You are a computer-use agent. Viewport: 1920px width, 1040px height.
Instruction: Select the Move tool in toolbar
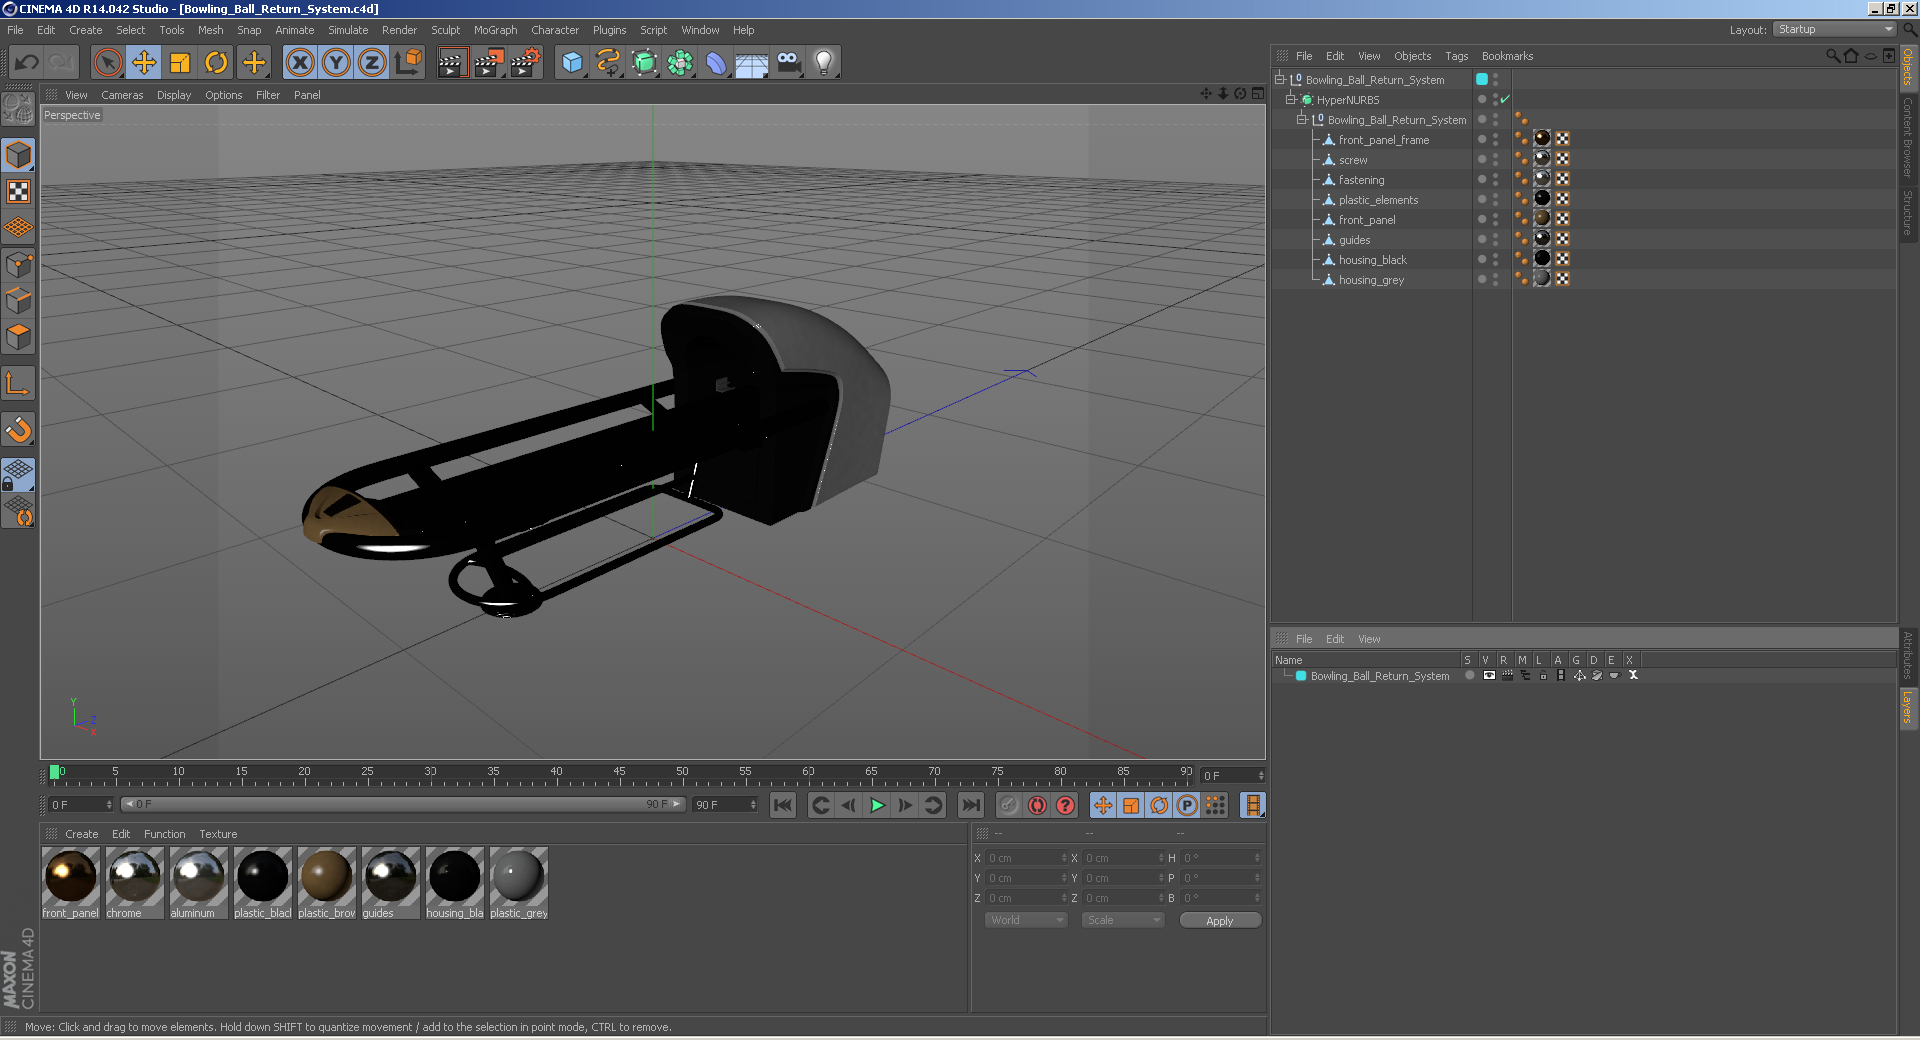[144, 62]
